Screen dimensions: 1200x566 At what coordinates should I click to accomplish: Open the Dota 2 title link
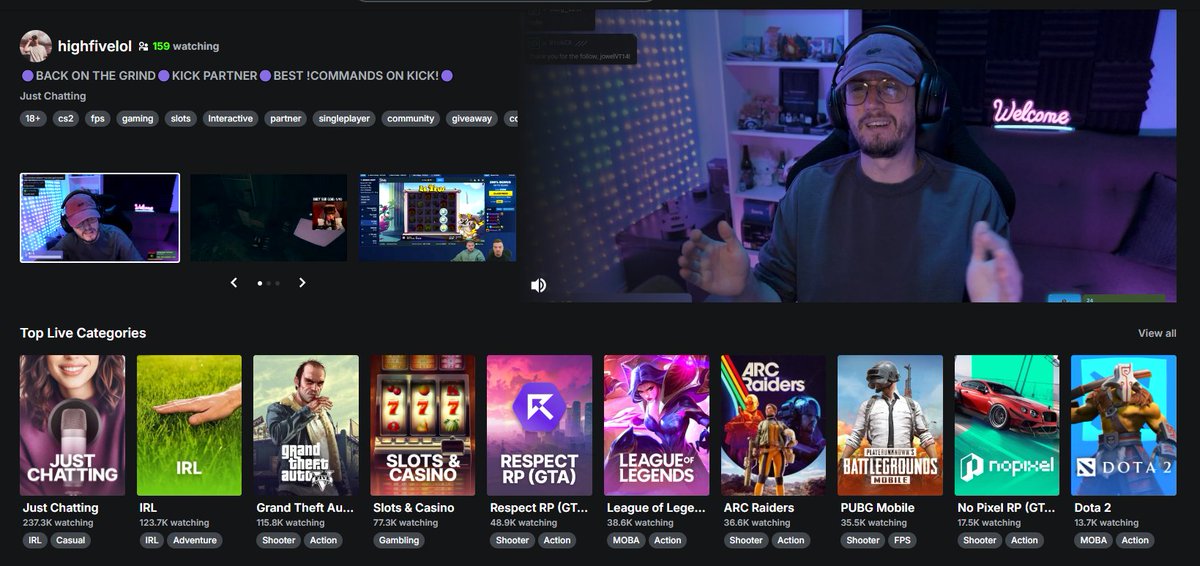(x=1093, y=508)
